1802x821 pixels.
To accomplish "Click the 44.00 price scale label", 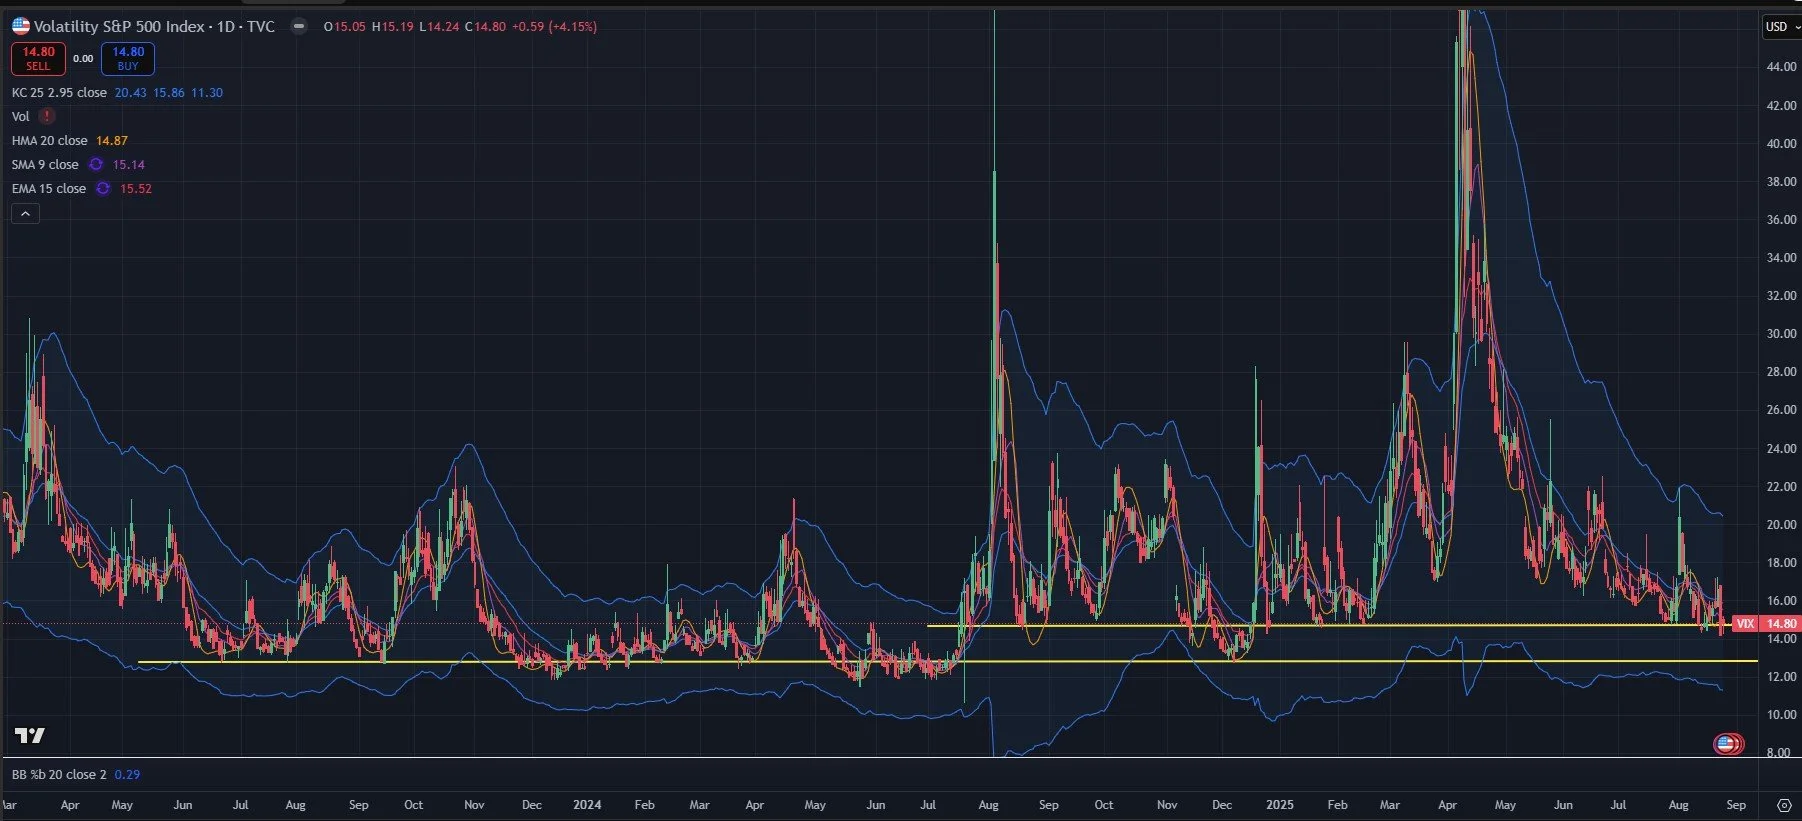I will tap(1781, 67).
